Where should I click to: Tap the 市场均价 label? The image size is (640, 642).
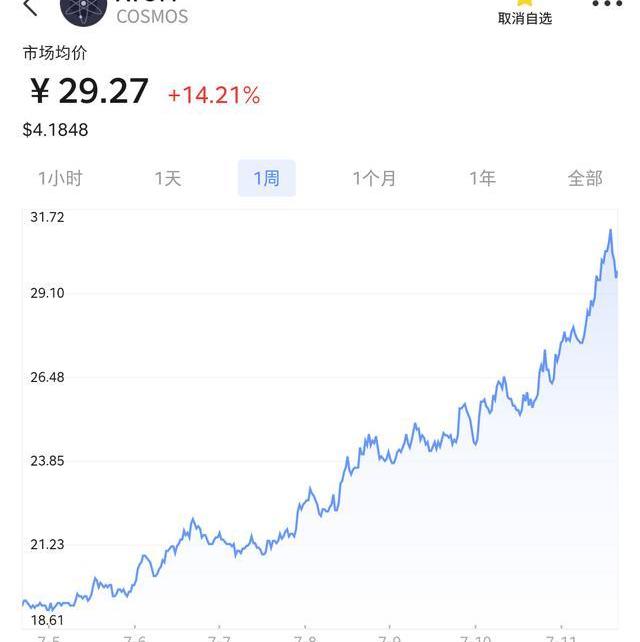click(55, 53)
